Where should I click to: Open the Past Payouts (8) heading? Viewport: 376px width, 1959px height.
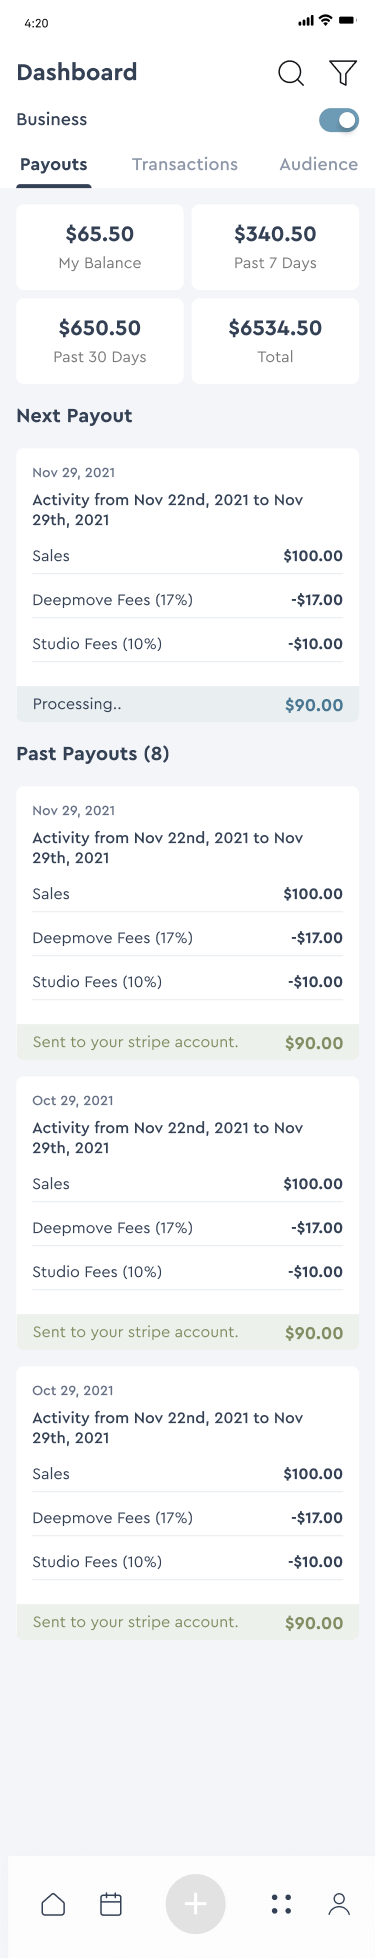(93, 754)
